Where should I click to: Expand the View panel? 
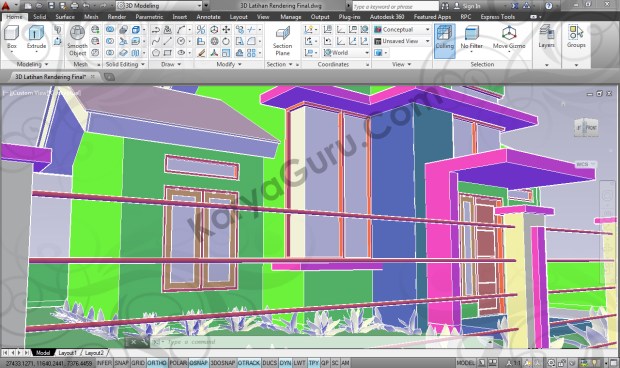click(401, 64)
